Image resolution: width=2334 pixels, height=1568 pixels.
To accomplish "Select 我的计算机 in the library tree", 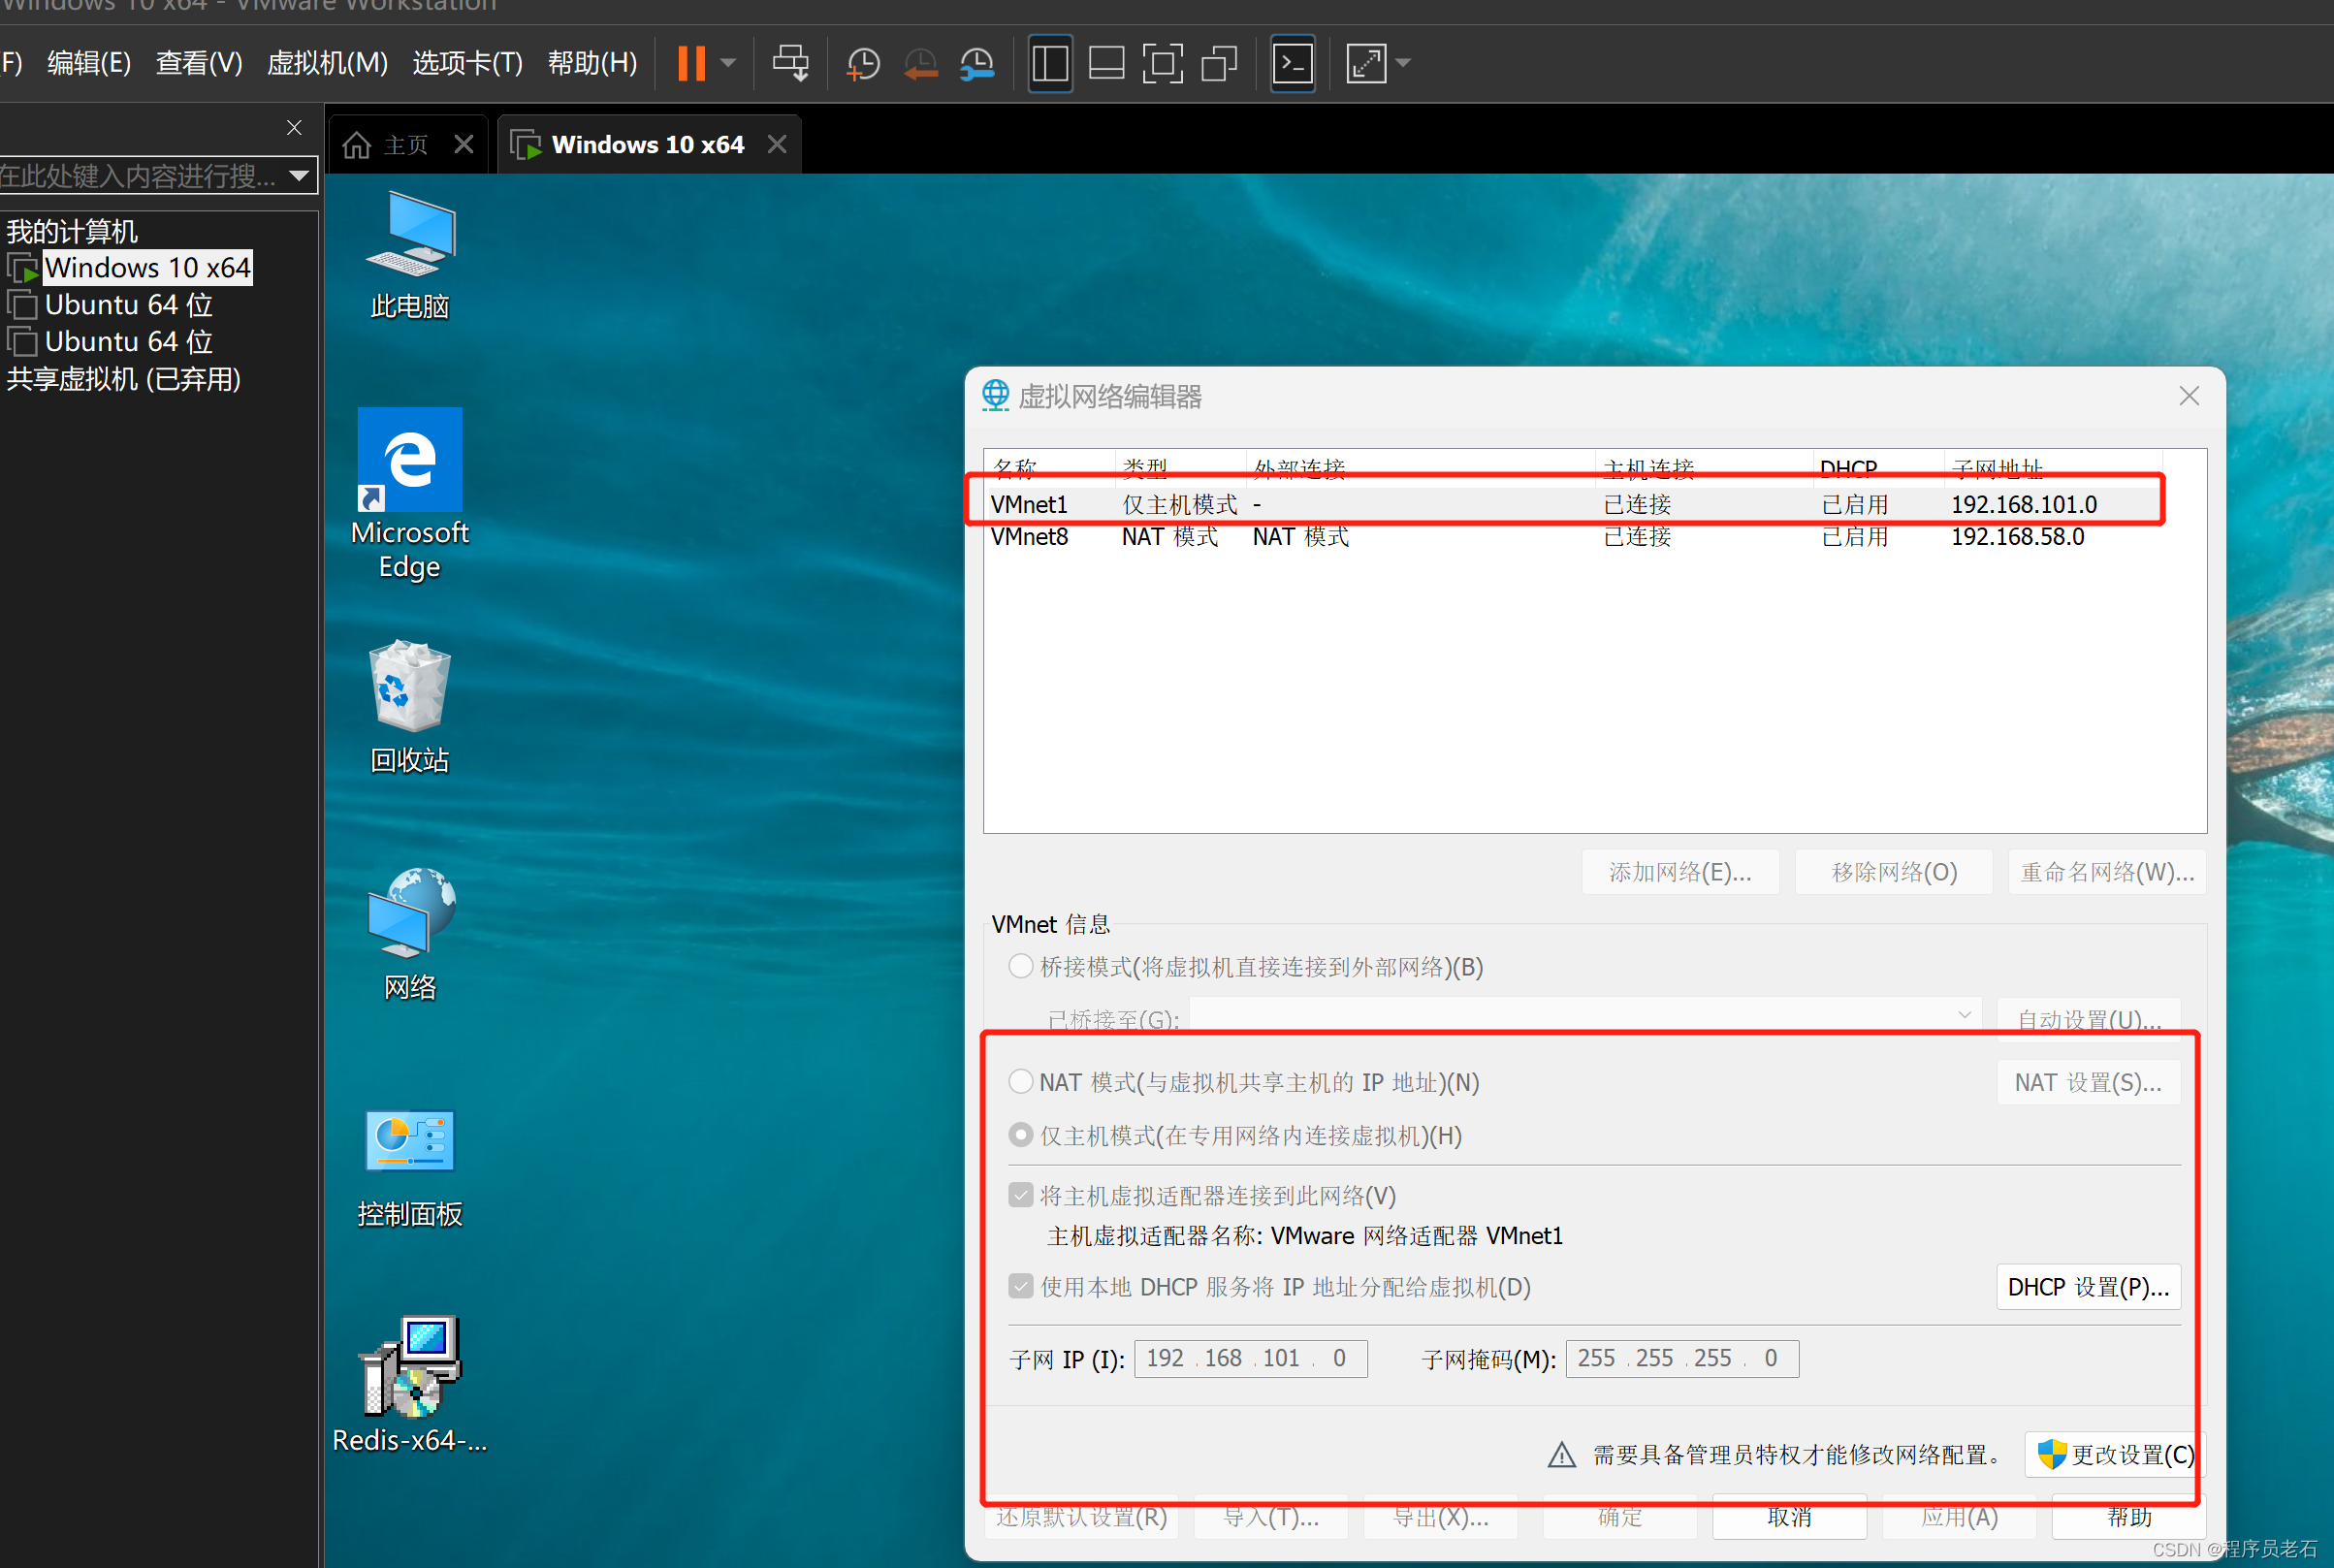I will (x=72, y=231).
